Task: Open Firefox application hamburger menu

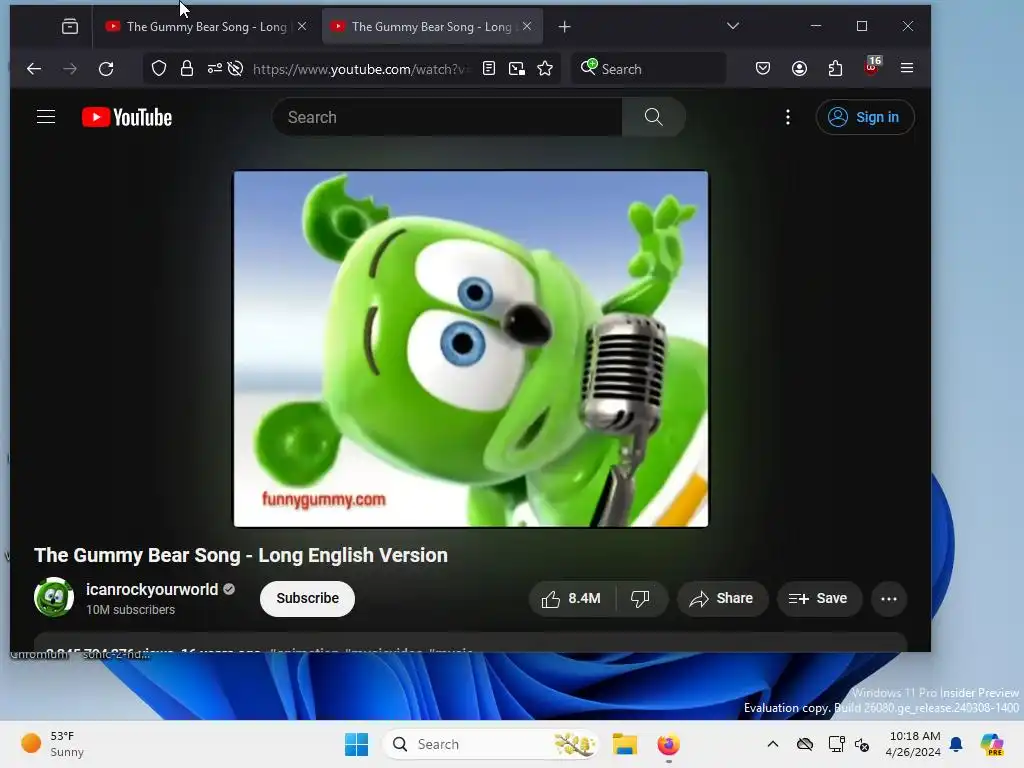Action: click(x=907, y=68)
